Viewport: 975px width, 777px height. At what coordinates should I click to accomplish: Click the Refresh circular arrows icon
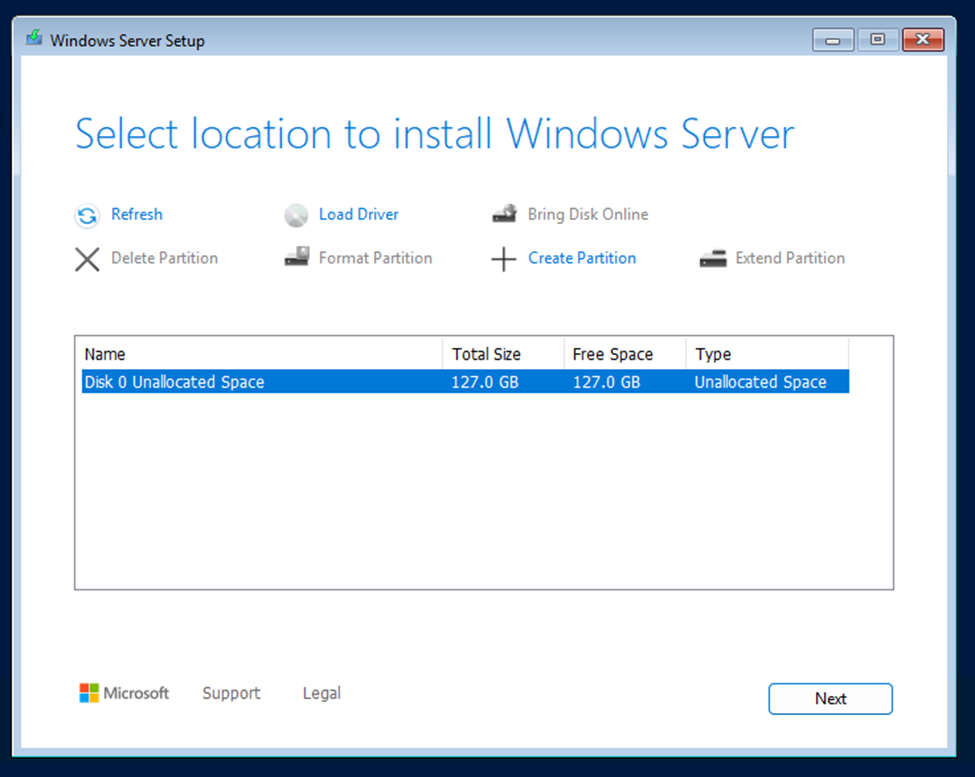(87, 216)
